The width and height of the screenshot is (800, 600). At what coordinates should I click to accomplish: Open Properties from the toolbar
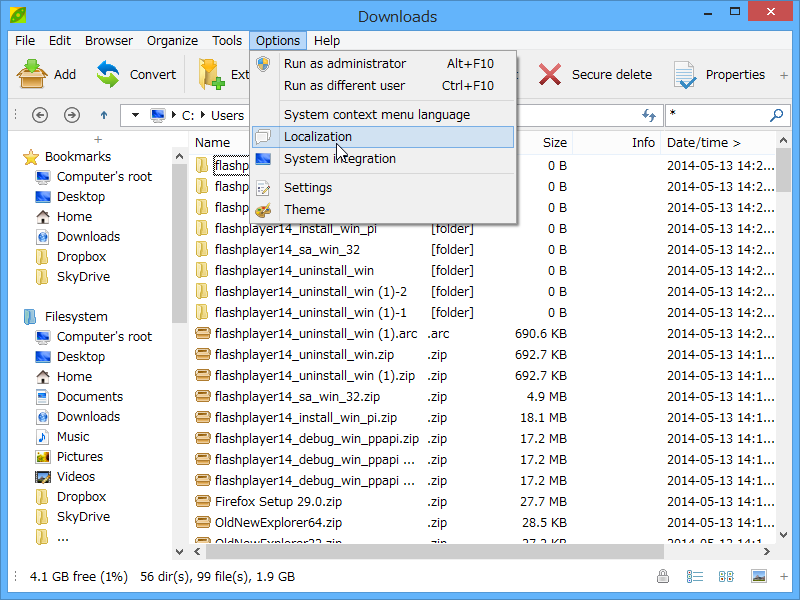point(719,74)
